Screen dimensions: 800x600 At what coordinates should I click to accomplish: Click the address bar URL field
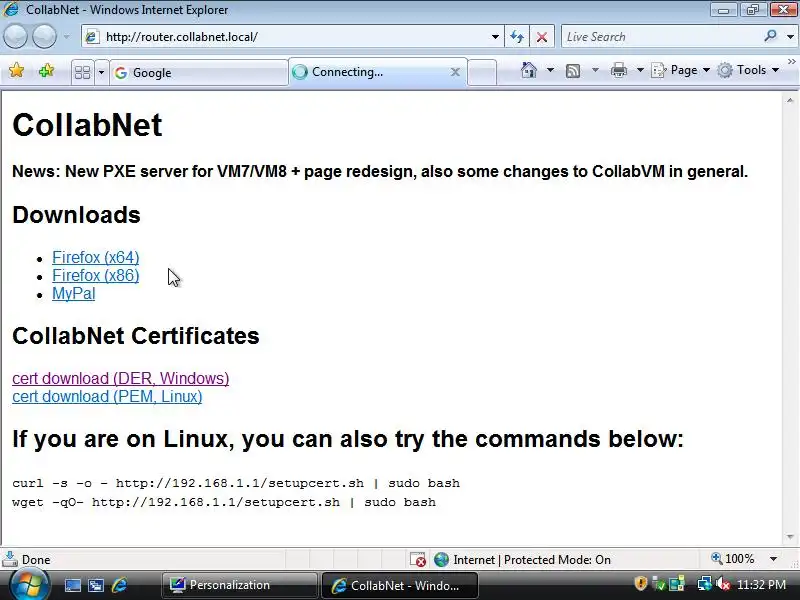tap(286, 37)
